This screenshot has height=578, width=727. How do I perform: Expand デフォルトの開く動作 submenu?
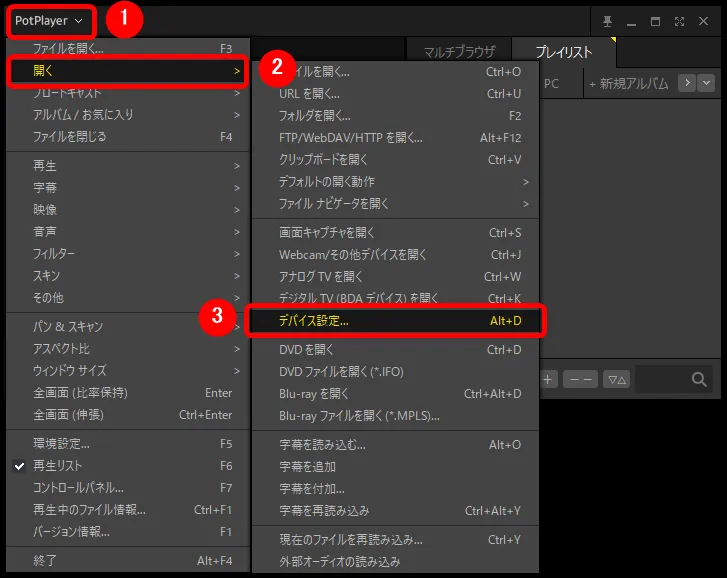395,182
